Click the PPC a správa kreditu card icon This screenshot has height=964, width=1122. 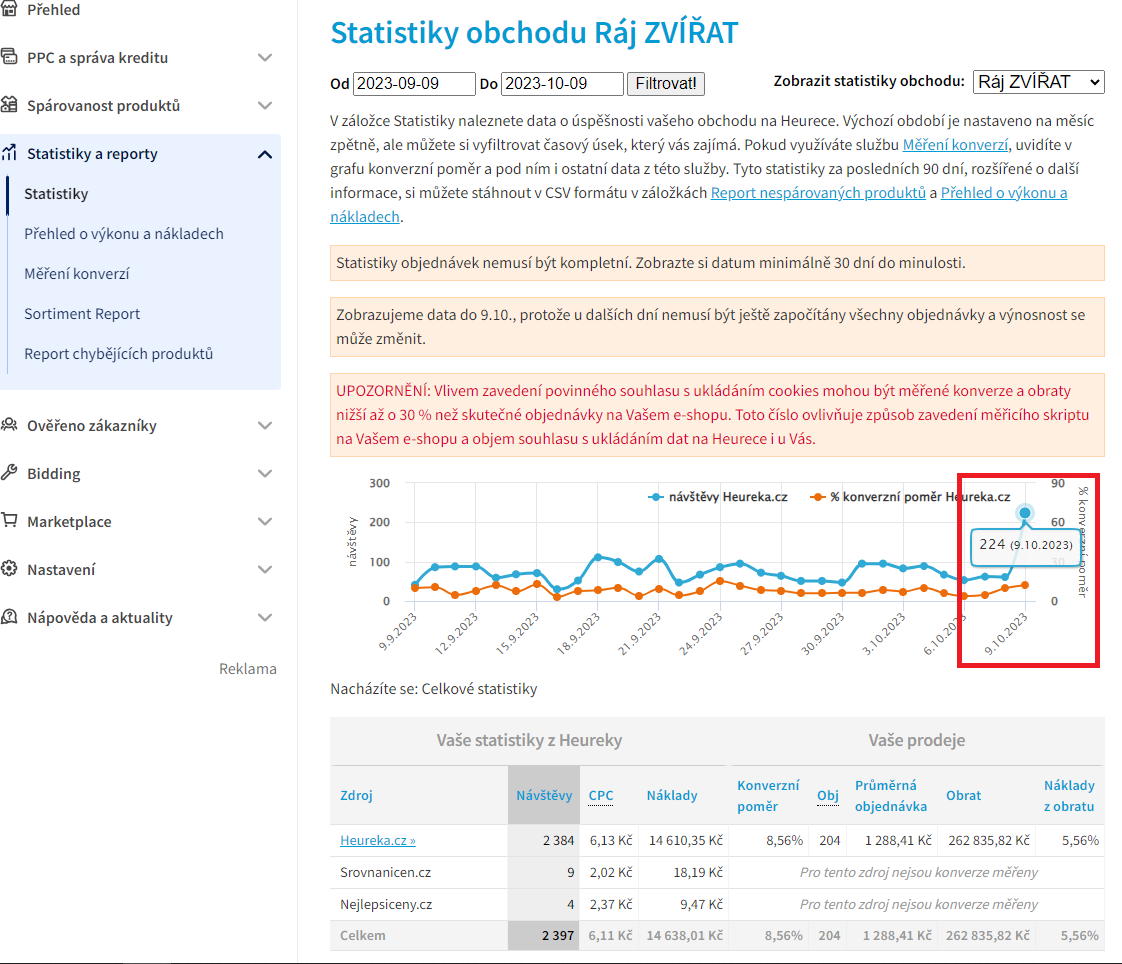[x=9, y=57]
